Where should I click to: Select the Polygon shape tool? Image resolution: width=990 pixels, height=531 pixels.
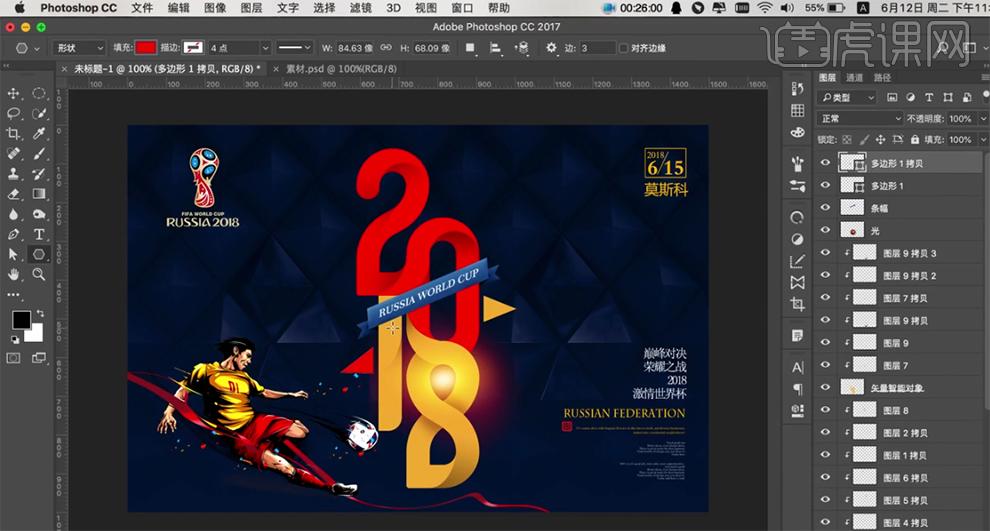click(39, 254)
